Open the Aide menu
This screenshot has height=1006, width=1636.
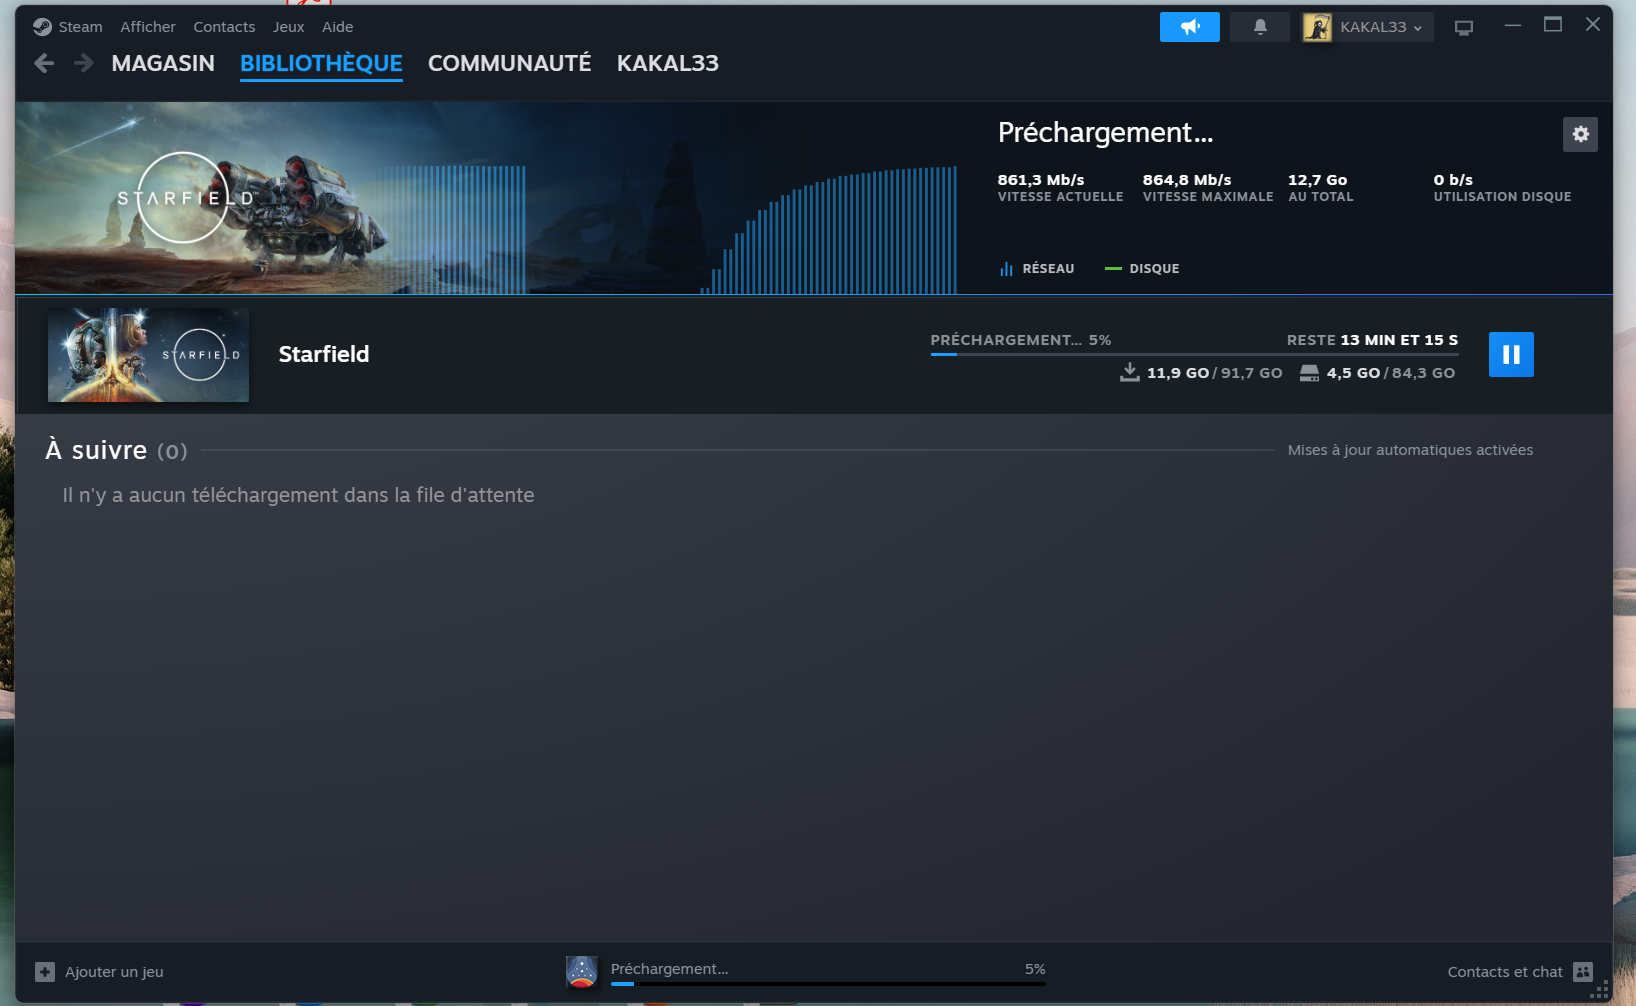pos(337,27)
